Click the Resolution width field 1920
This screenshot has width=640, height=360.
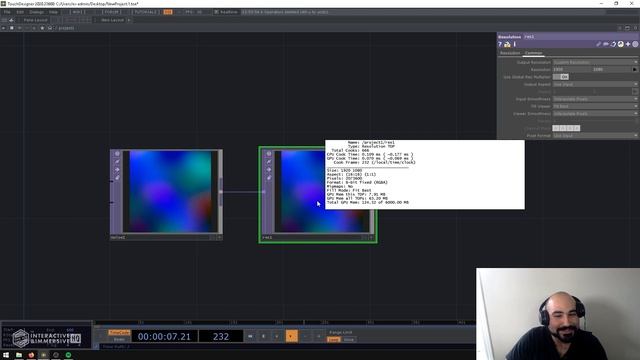point(571,69)
